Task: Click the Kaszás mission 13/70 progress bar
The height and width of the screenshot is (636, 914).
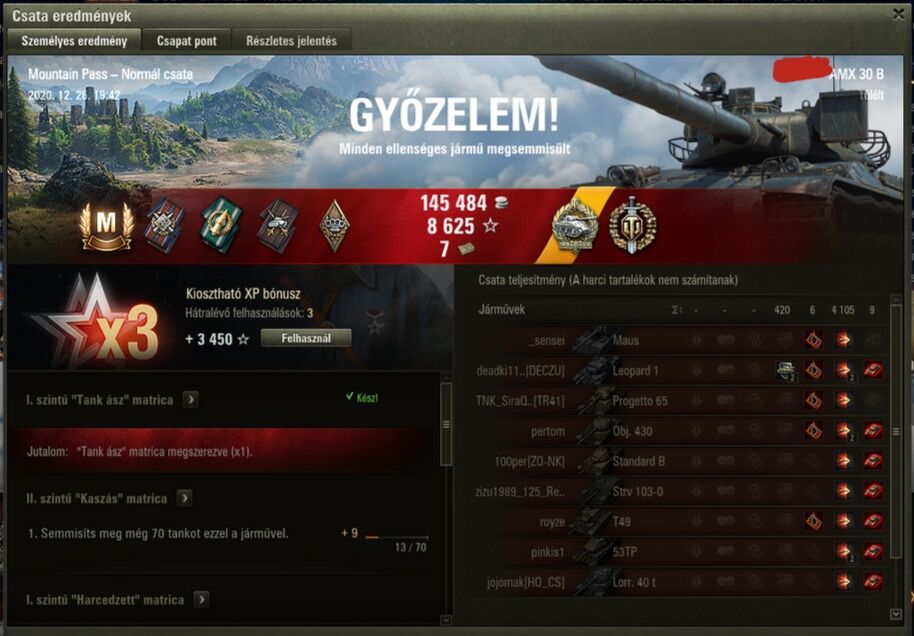Action: pyautogui.click(x=396, y=537)
